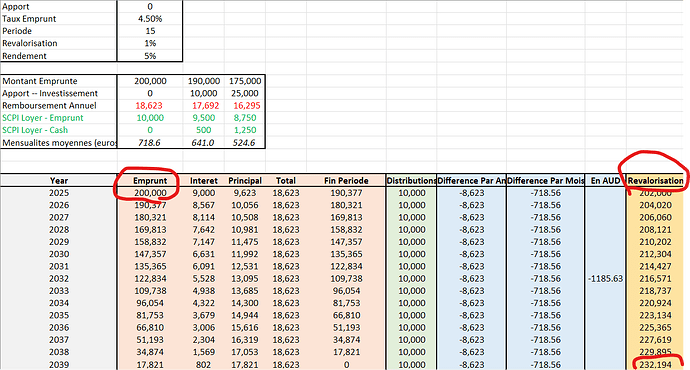Screen dimensions: 690x370
Task: Select the year 2025 cell
Action: tap(59, 193)
